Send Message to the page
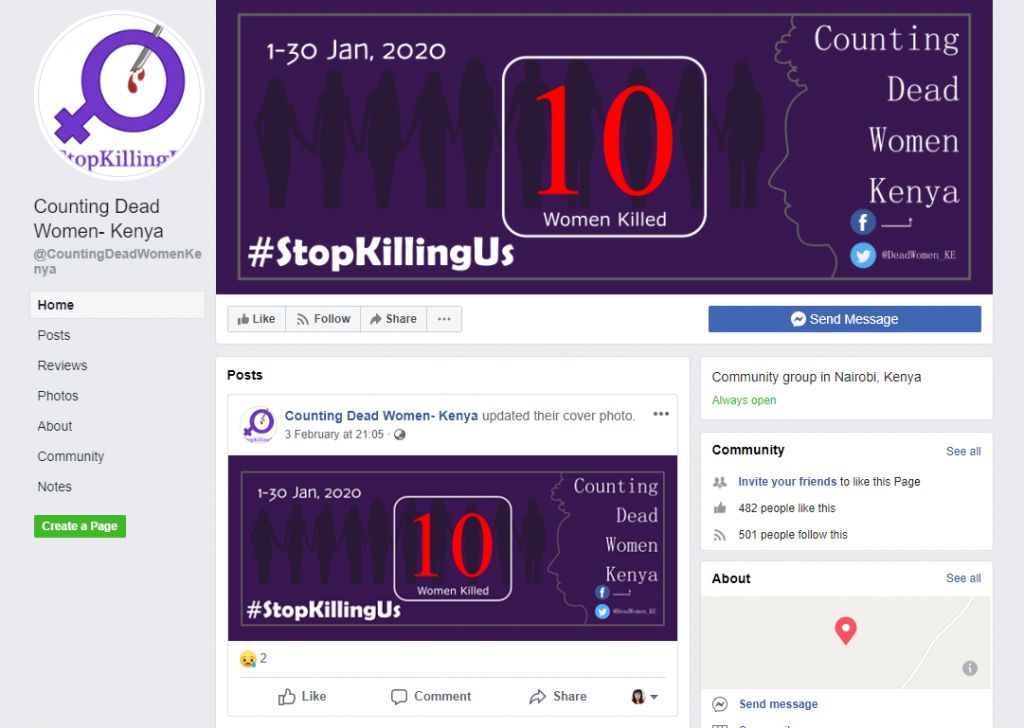 point(844,319)
